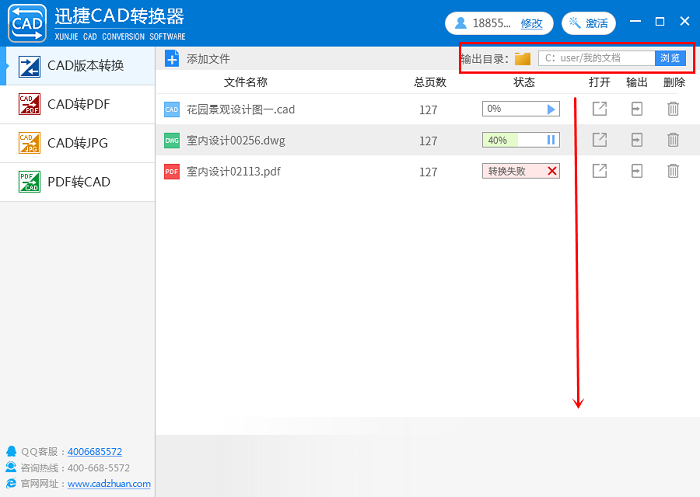Minimize the 迅捷CAD转换器 window

tap(635, 21)
